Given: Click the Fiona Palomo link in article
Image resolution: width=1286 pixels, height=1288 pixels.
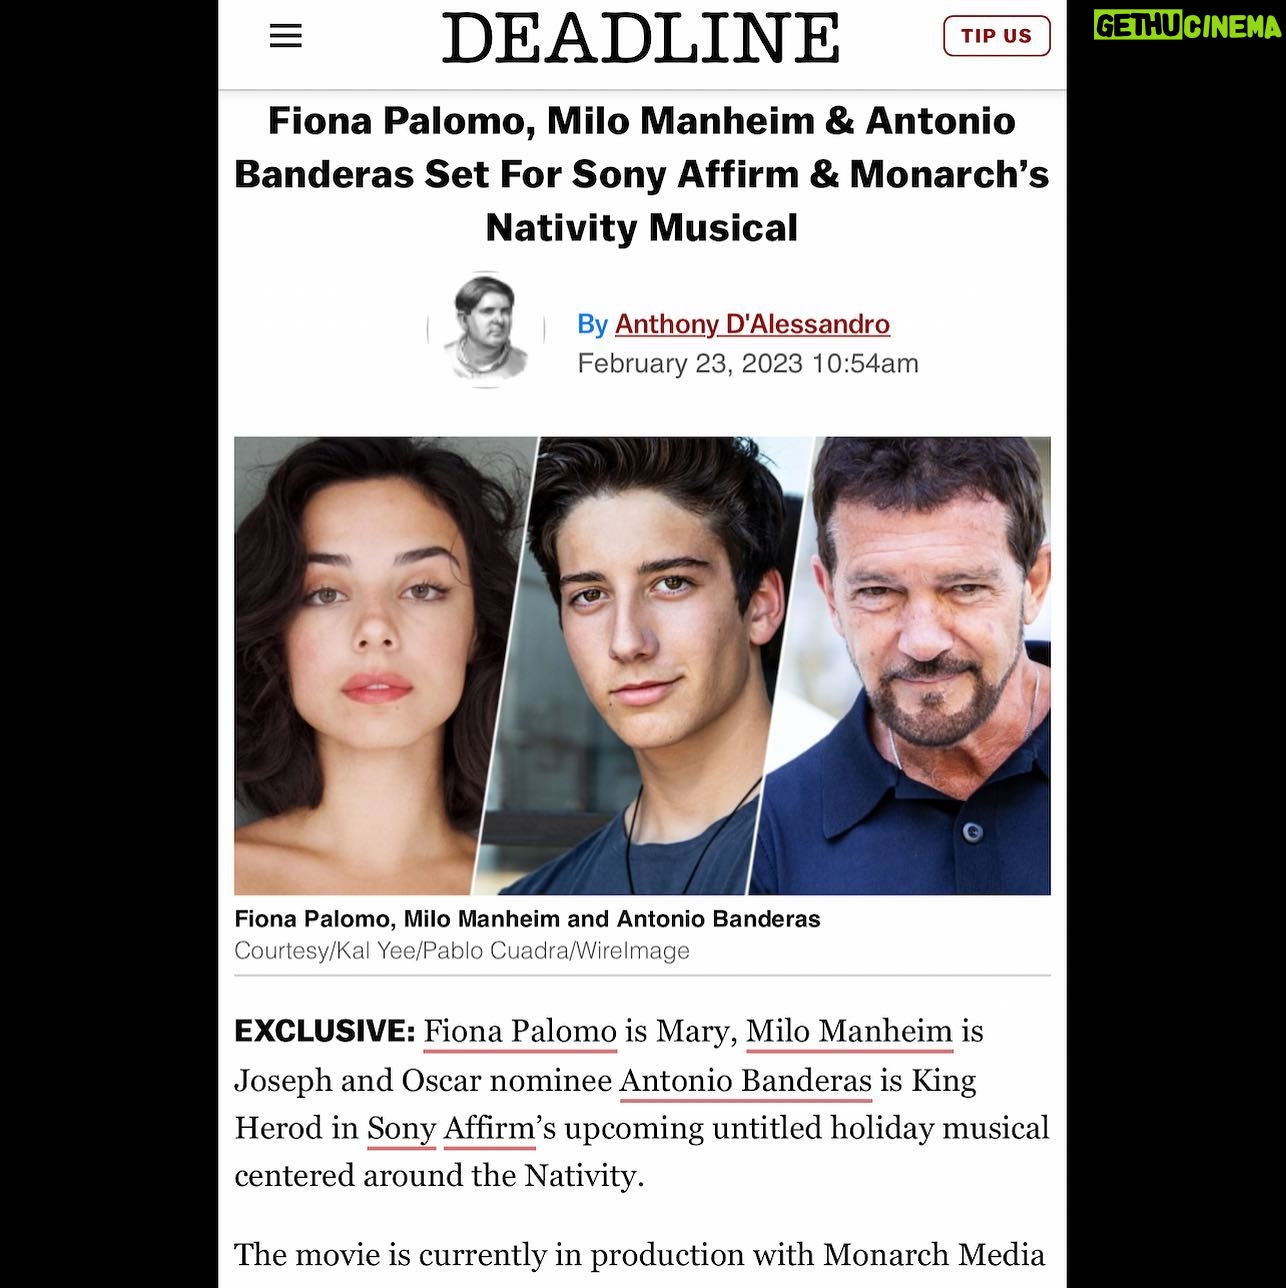Looking at the screenshot, I should click(x=520, y=1031).
